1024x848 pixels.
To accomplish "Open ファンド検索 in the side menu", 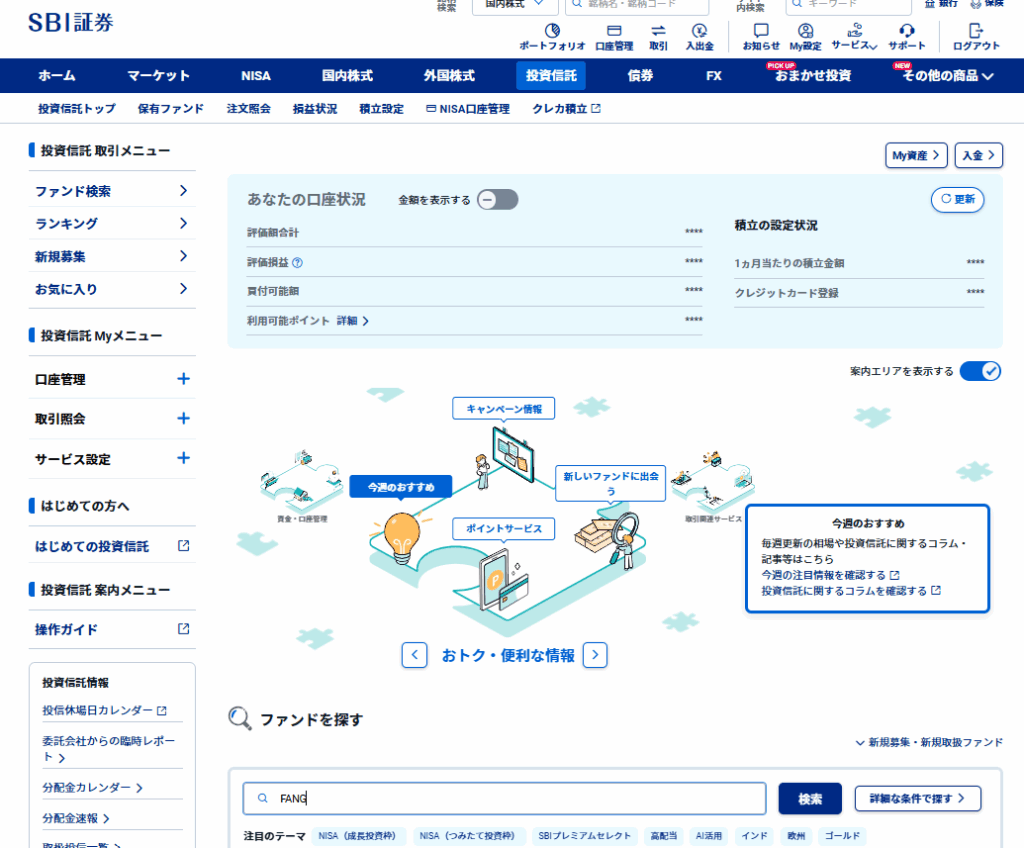I will pos(112,191).
